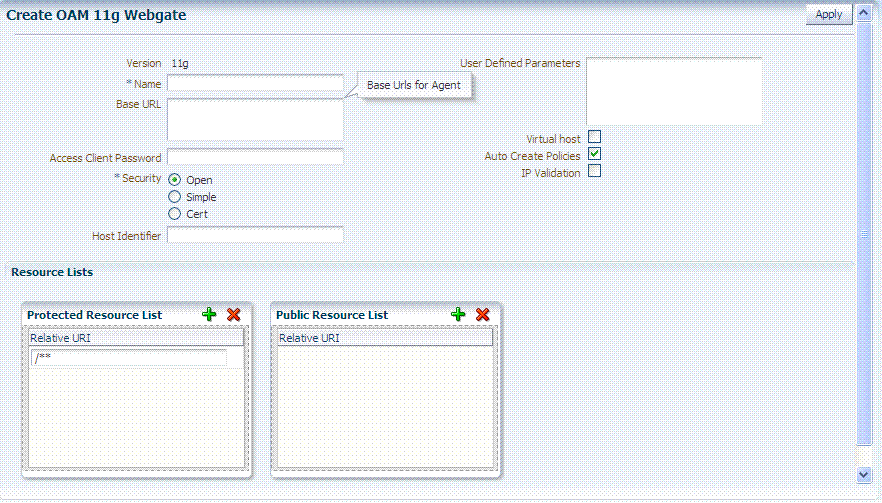The width and height of the screenshot is (882, 503).
Task: Click Relative URI header in Protected list
Action: tap(136, 338)
